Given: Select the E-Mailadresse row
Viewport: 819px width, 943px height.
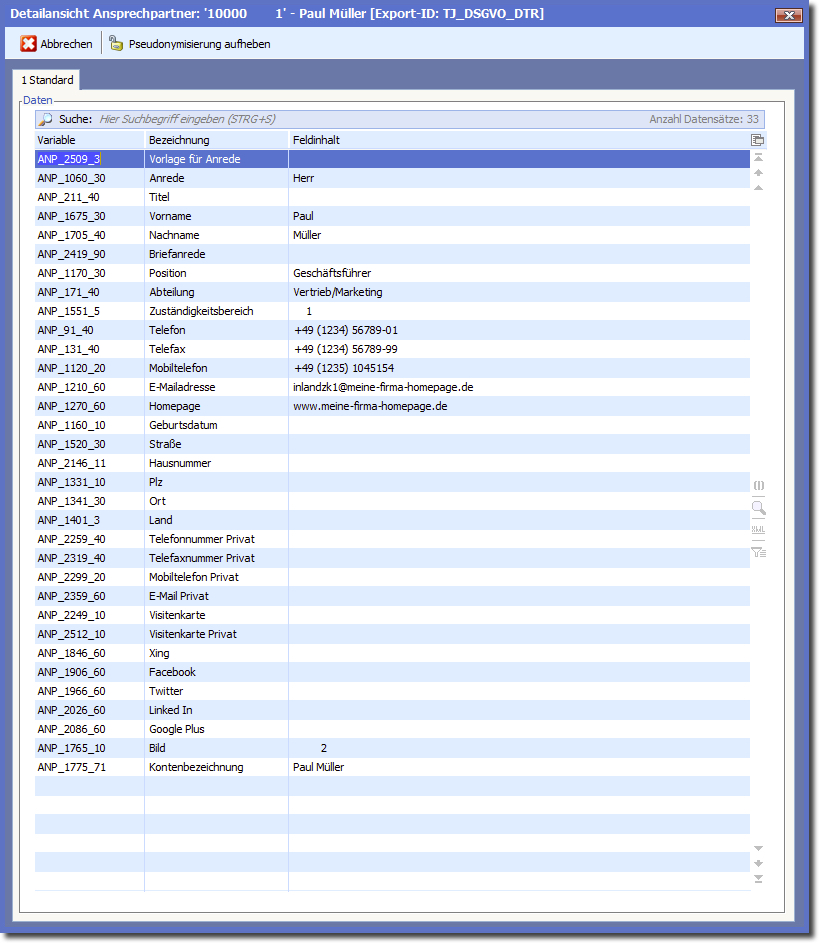Looking at the screenshot, I should click(392, 387).
